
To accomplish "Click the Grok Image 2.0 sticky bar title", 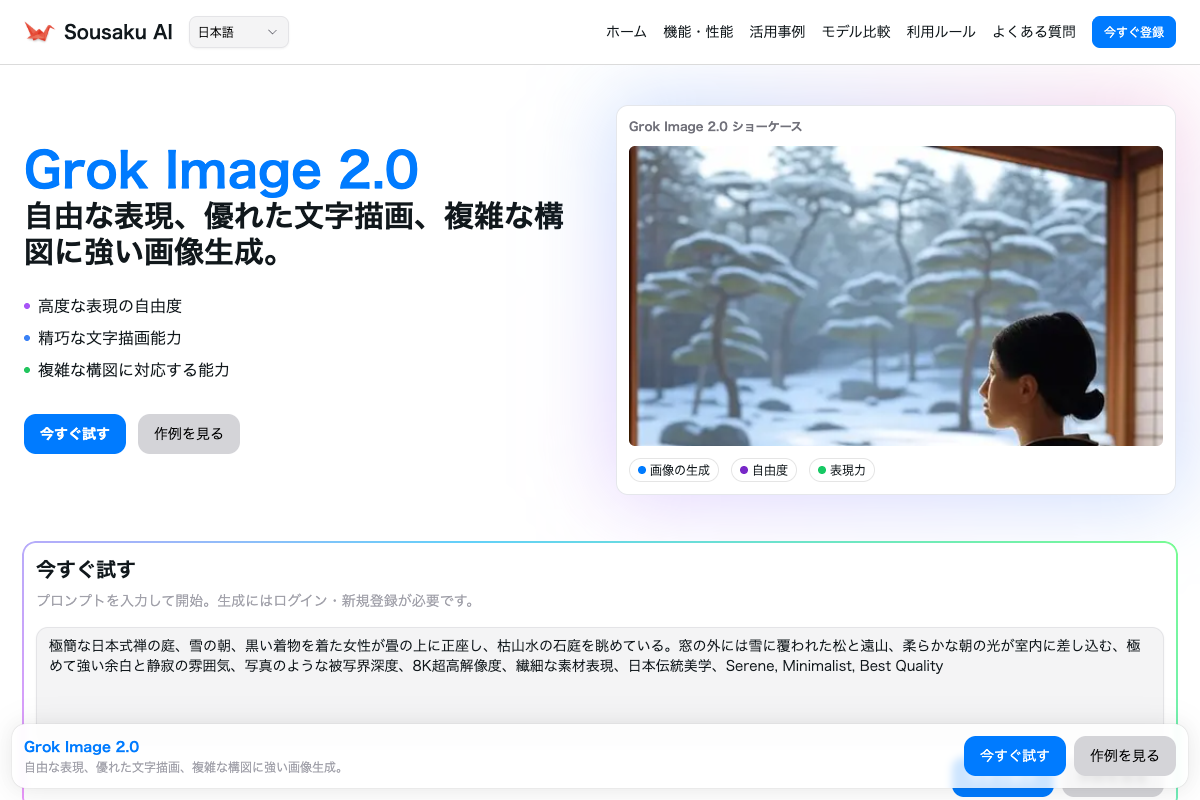I will coord(81,747).
